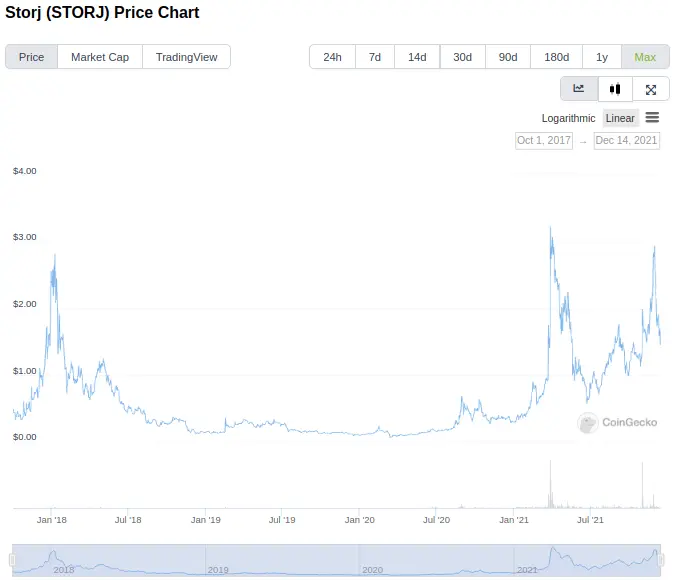Set chart range to 30d
673x580 pixels.
(x=462, y=57)
